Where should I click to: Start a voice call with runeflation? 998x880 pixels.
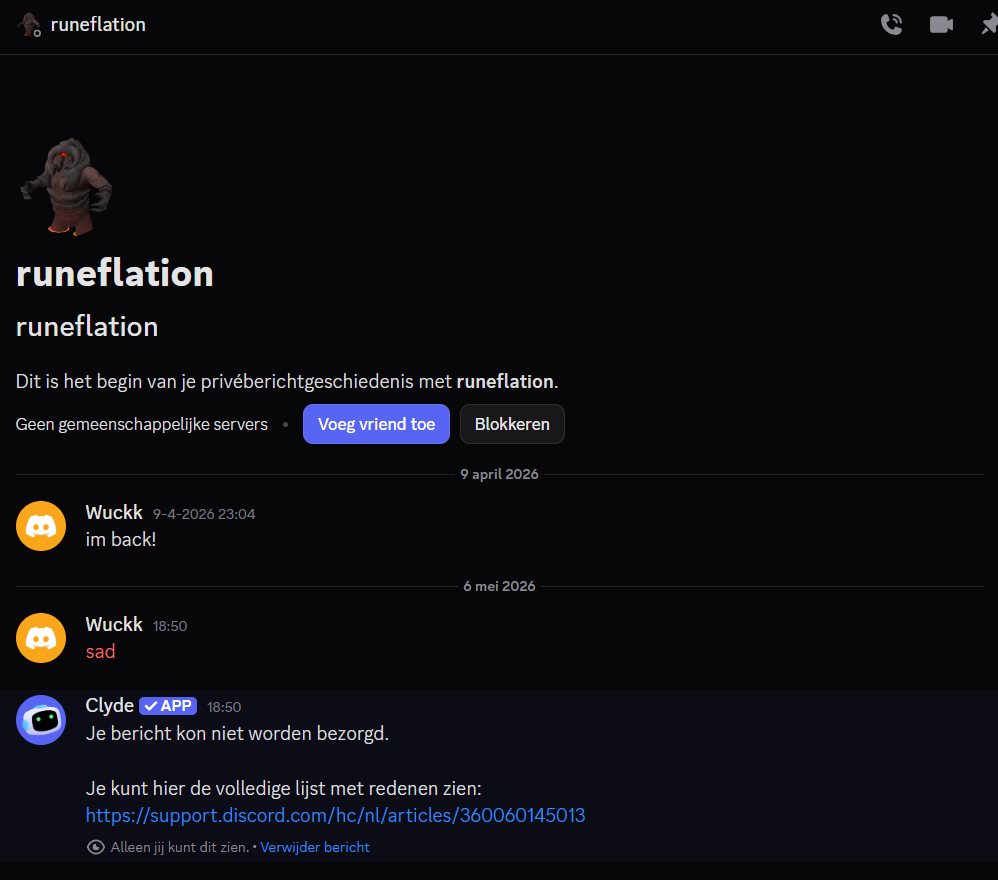pyautogui.click(x=891, y=24)
